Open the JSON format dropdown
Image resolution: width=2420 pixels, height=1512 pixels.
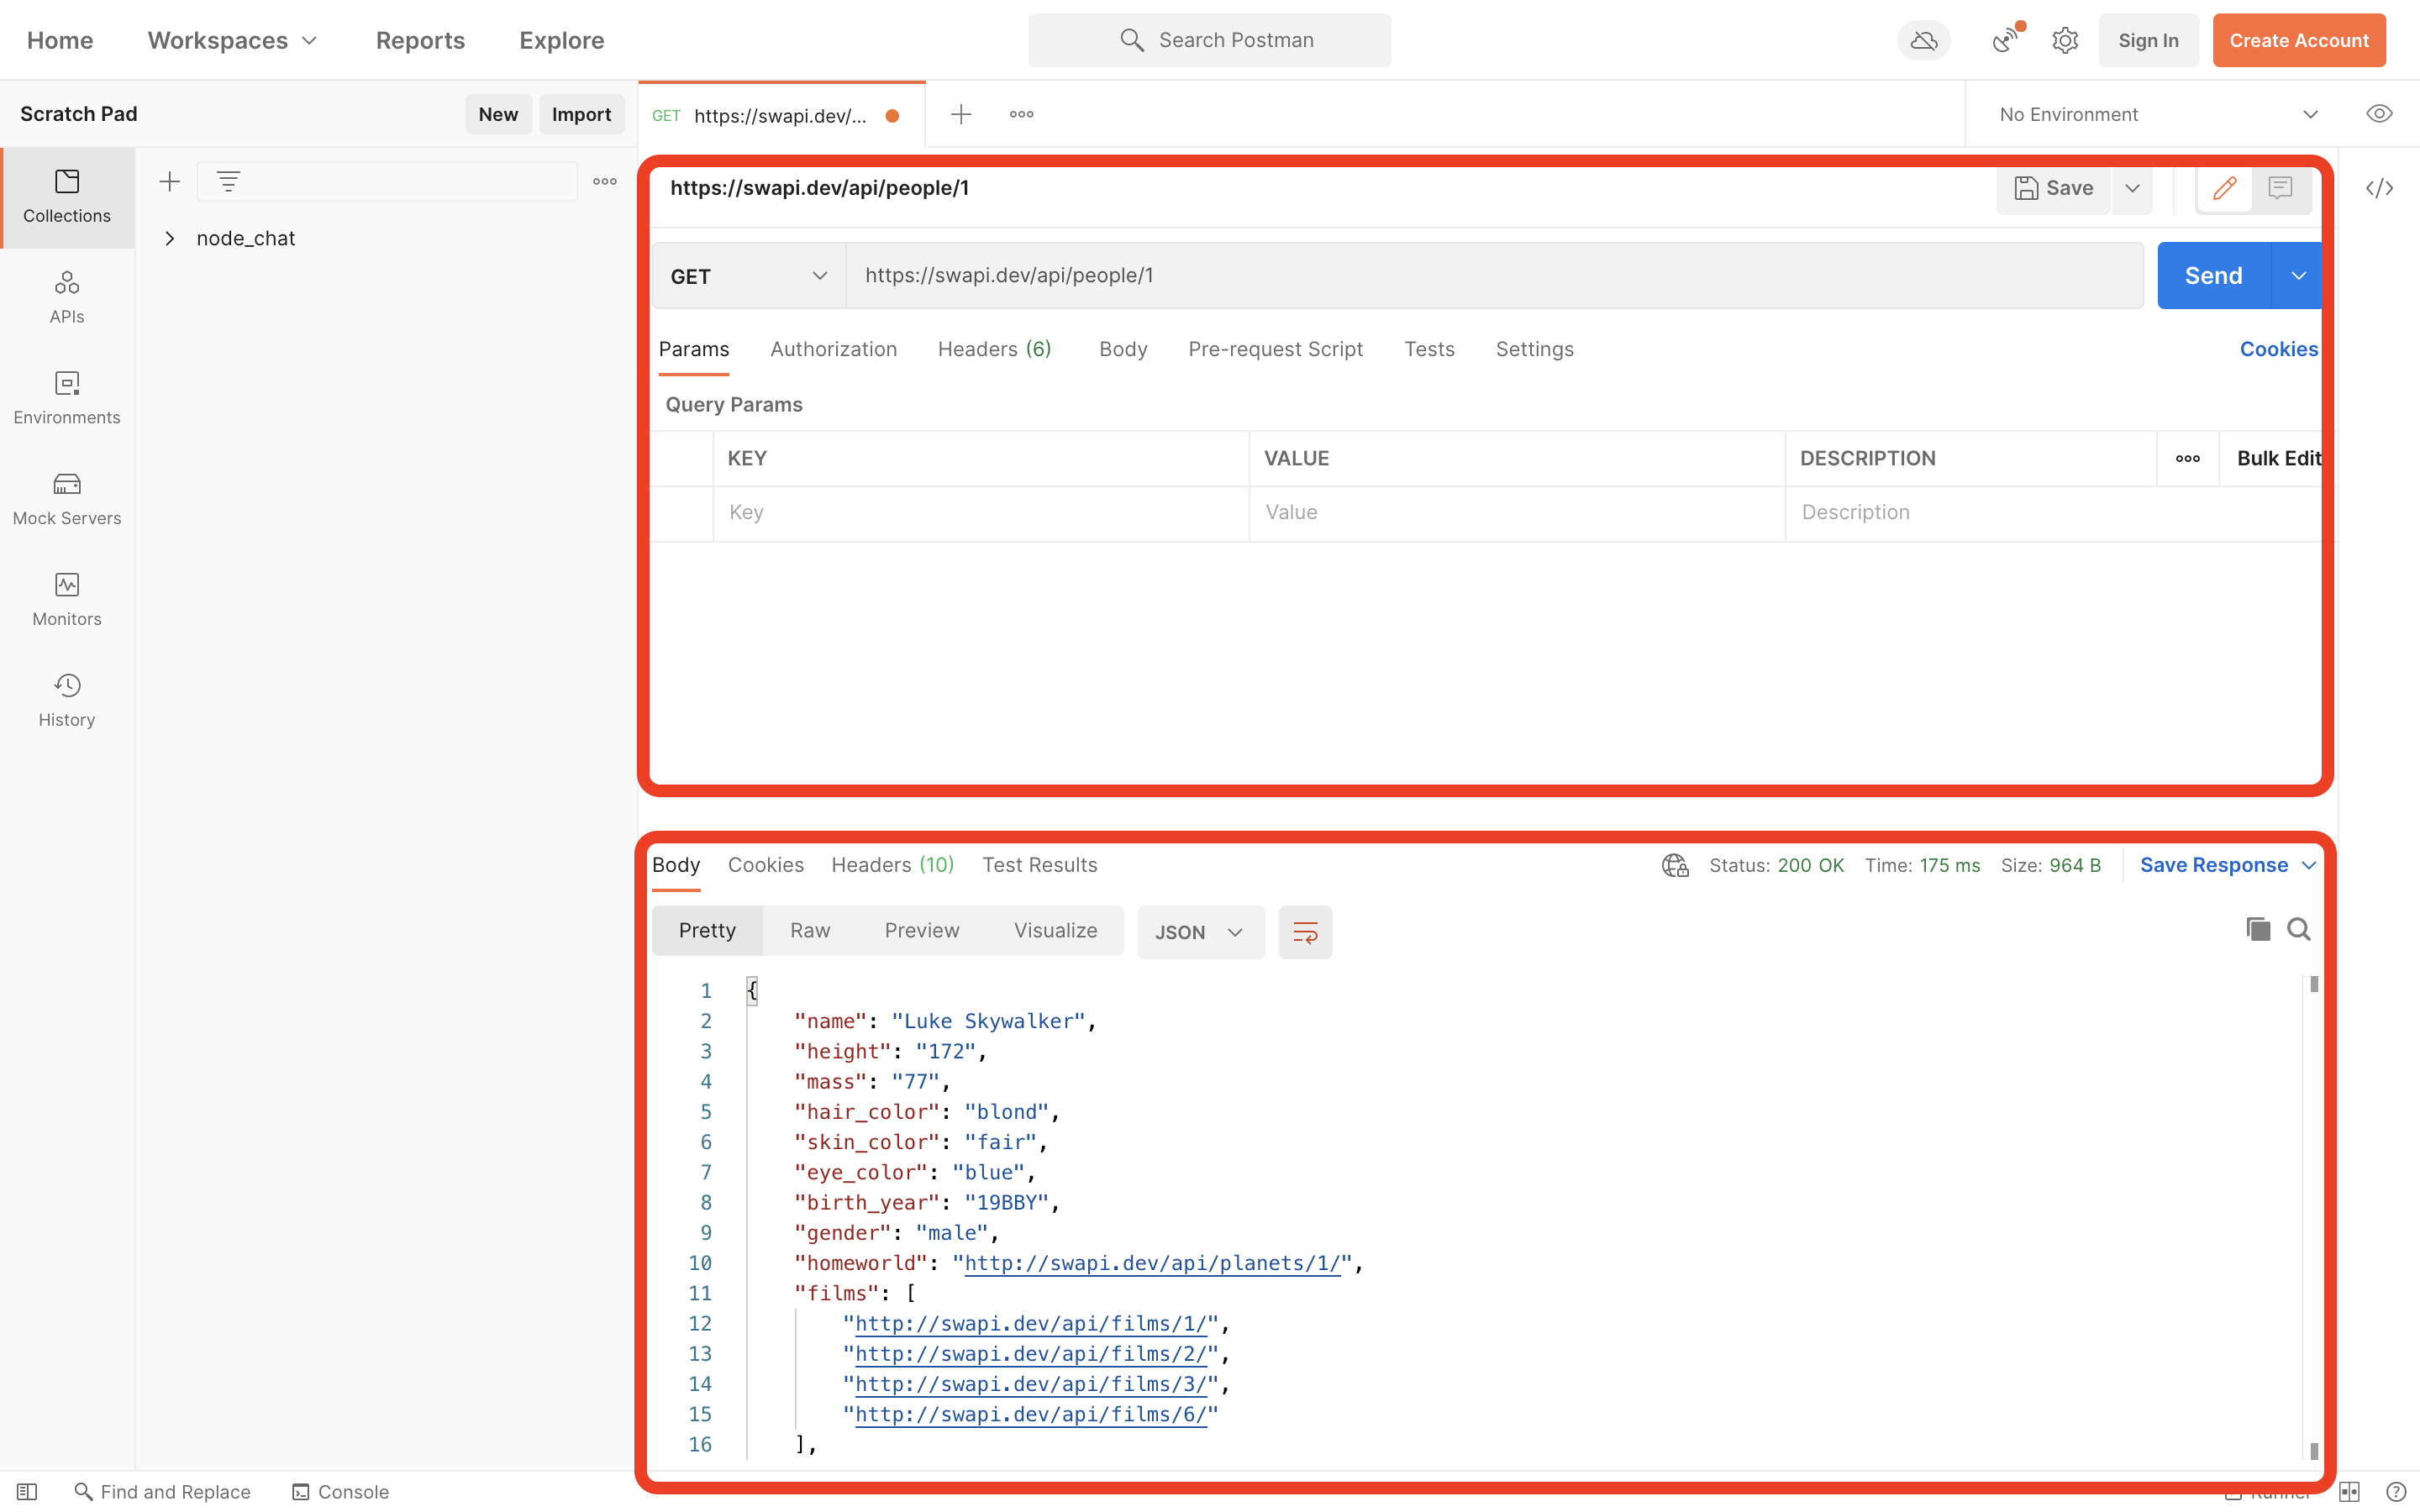click(1199, 932)
